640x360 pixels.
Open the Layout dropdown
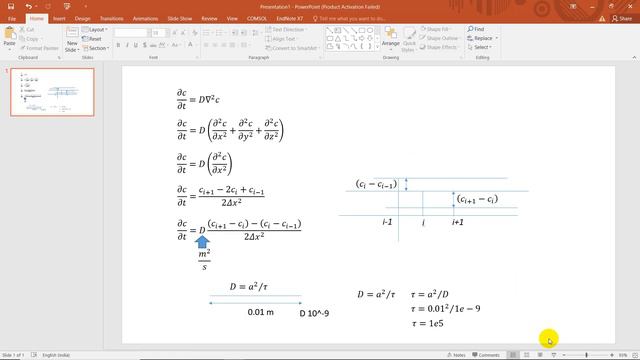coord(95,30)
